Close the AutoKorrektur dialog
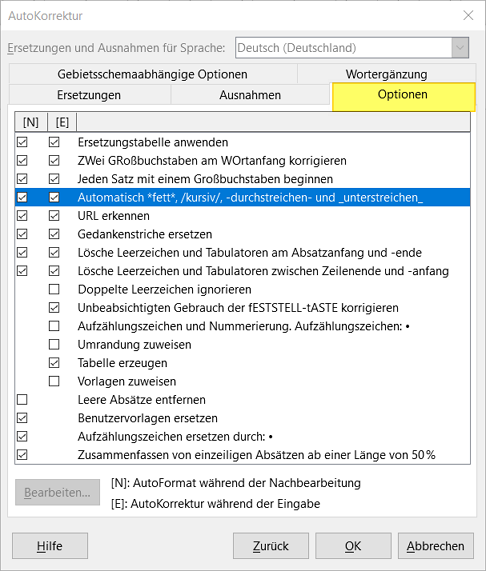The image size is (486, 571). [468, 15]
